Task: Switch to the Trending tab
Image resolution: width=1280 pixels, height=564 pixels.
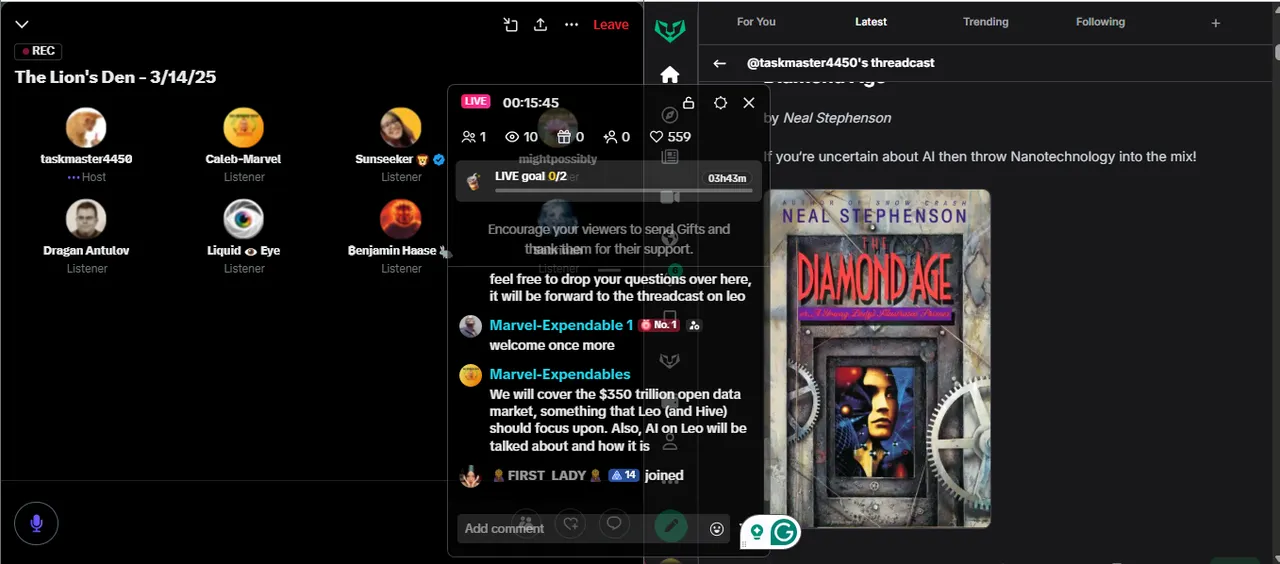Action: (986, 22)
